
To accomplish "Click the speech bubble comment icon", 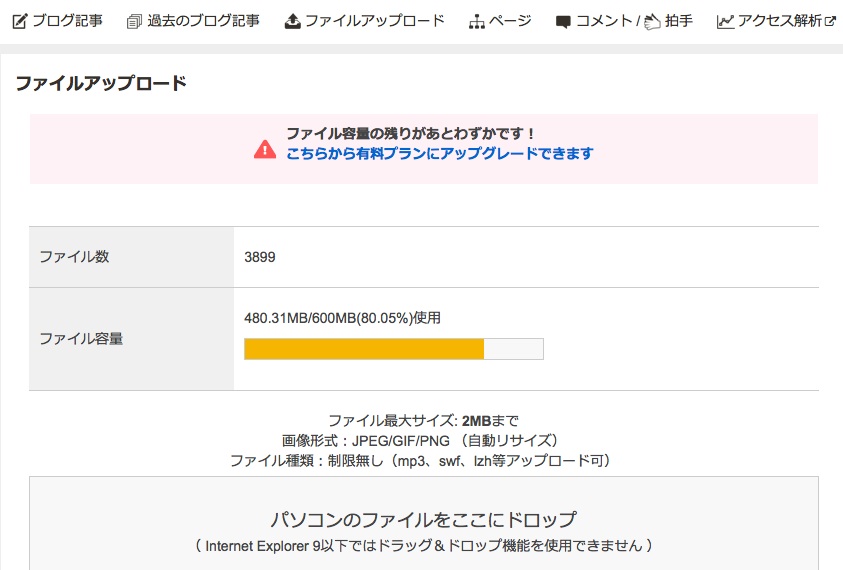I will [x=564, y=22].
